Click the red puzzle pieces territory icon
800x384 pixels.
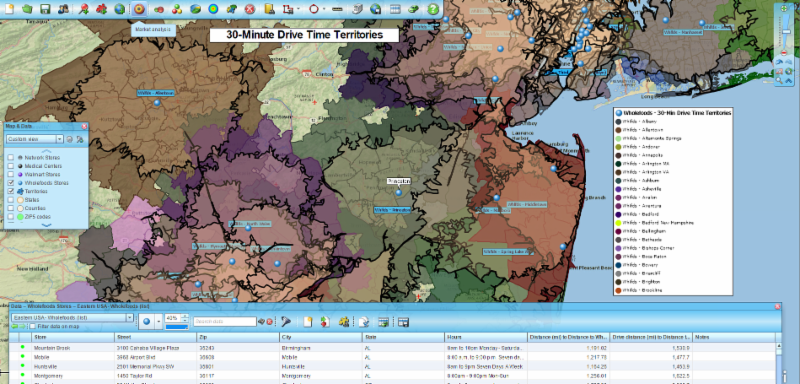pyautogui.click(x=102, y=9)
